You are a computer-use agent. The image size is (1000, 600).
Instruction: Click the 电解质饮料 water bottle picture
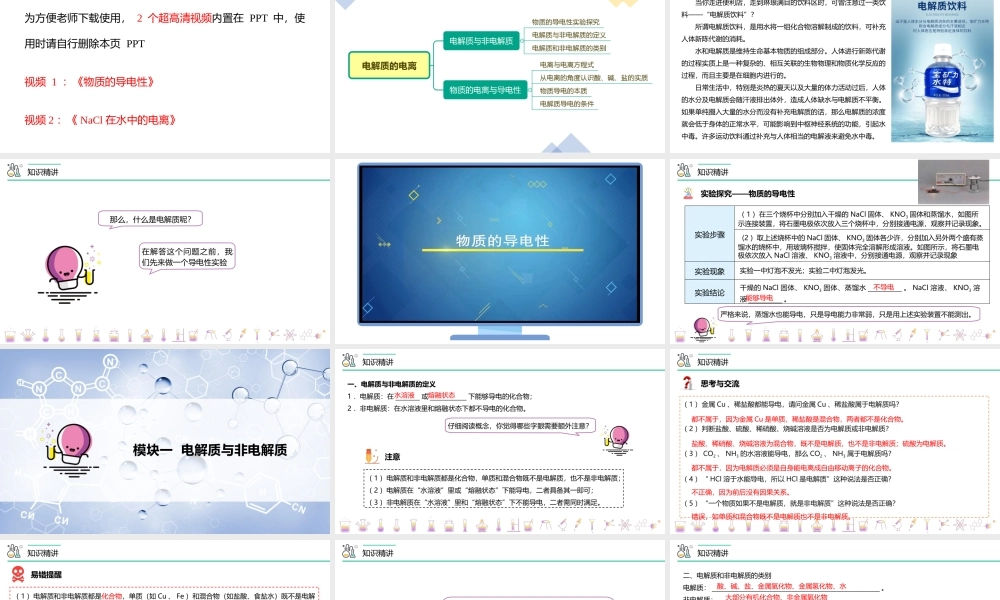point(942,71)
